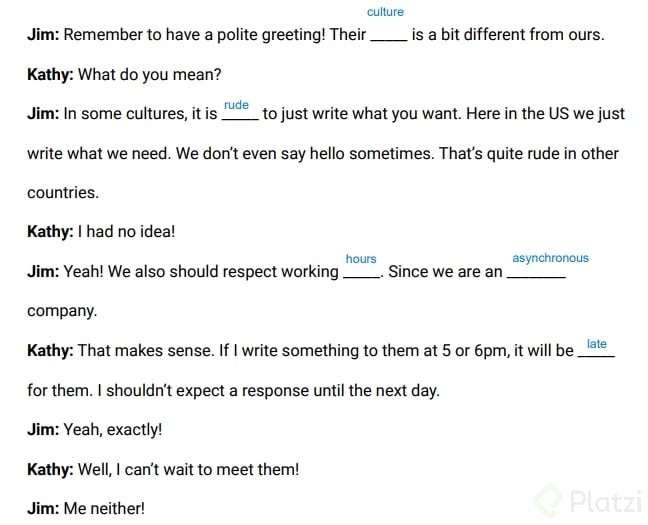Click the blank filled with "rude"
The image size is (648, 525).
[239, 115]
